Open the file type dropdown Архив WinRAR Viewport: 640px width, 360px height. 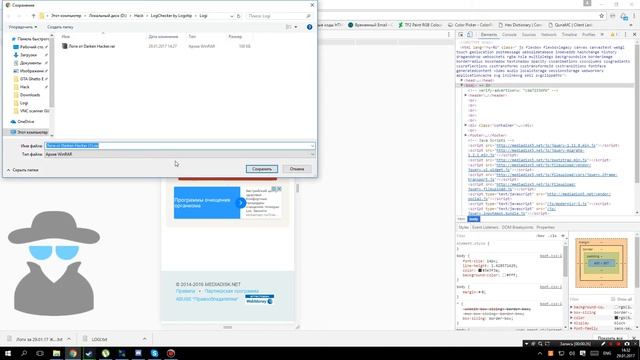pyautogui.click(x=179, y=154)
